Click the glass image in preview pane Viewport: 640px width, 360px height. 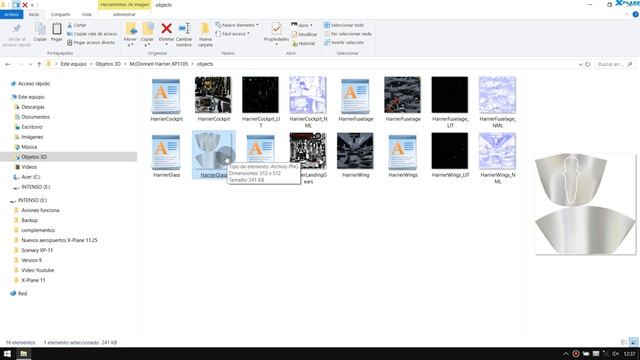click(x=585, y=204)
